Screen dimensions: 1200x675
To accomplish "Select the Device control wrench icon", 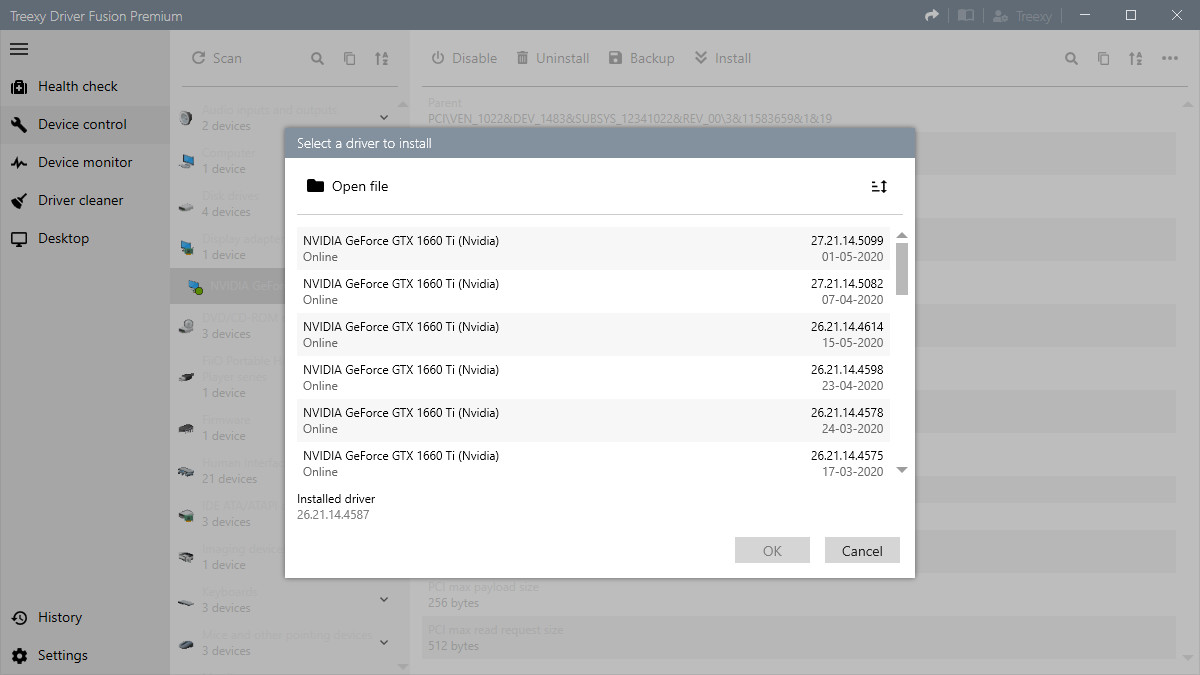I will [18, 124].
